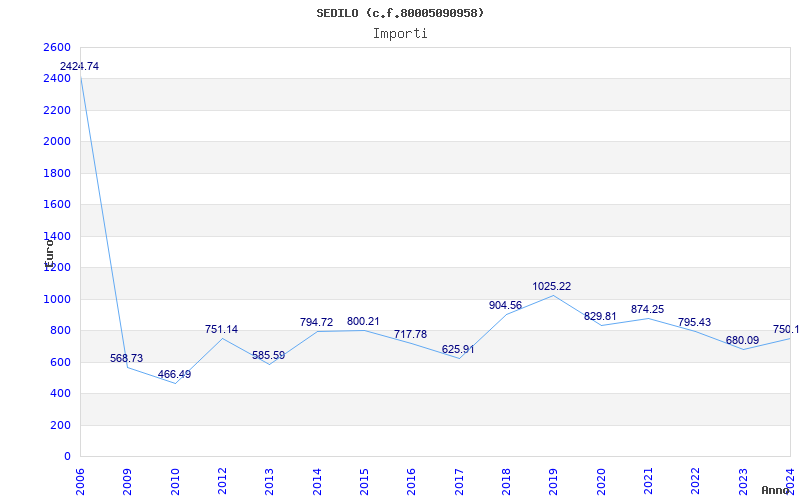
Task: Click the 2021 year axis label
Action: [648, 482]
